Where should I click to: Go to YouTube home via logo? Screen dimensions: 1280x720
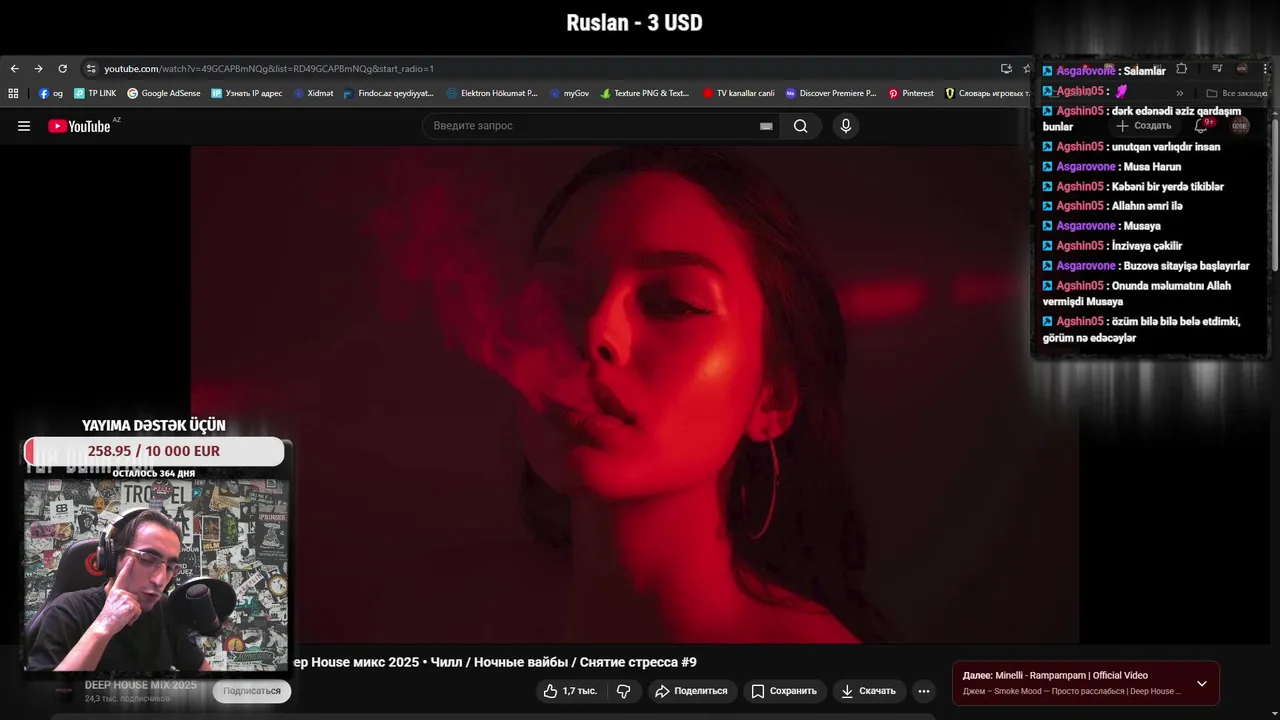[80, 126]
